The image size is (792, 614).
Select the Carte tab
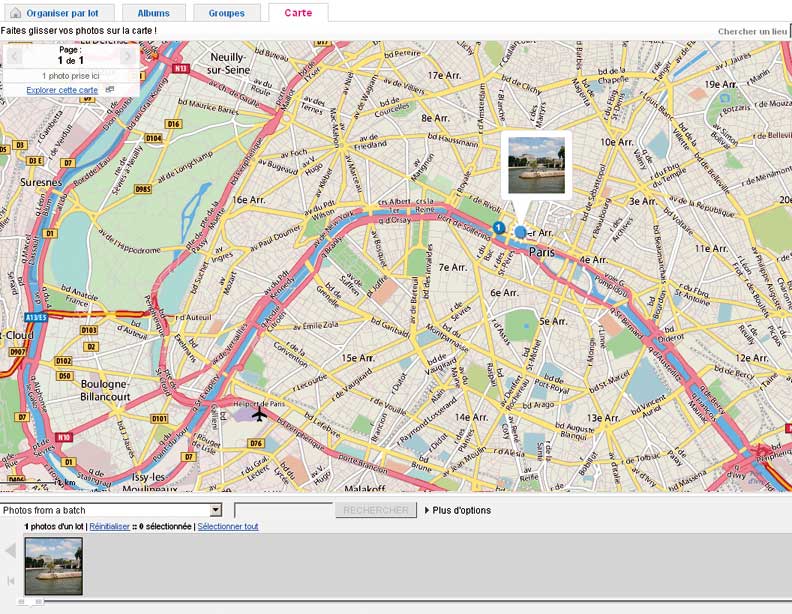pos(297,13)
